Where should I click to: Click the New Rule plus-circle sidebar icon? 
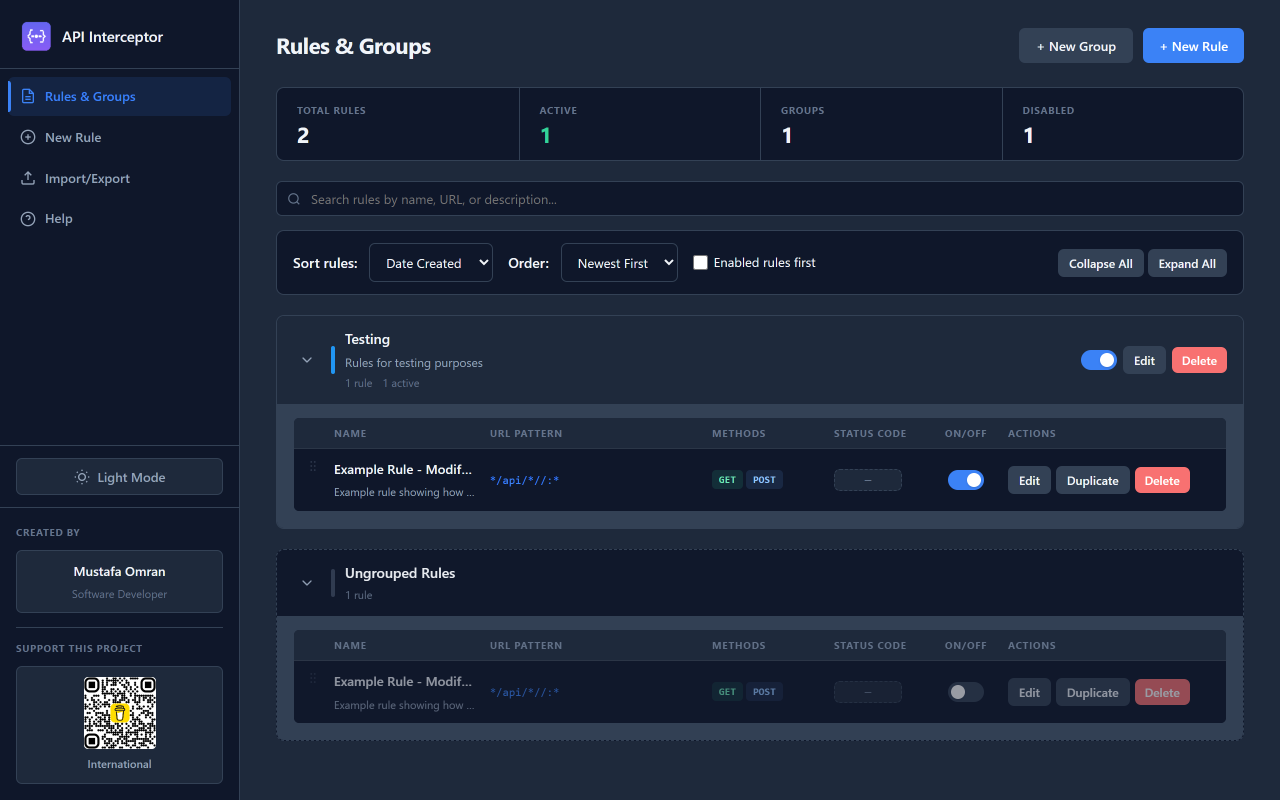pyautogui.click(x=28, y=137)
